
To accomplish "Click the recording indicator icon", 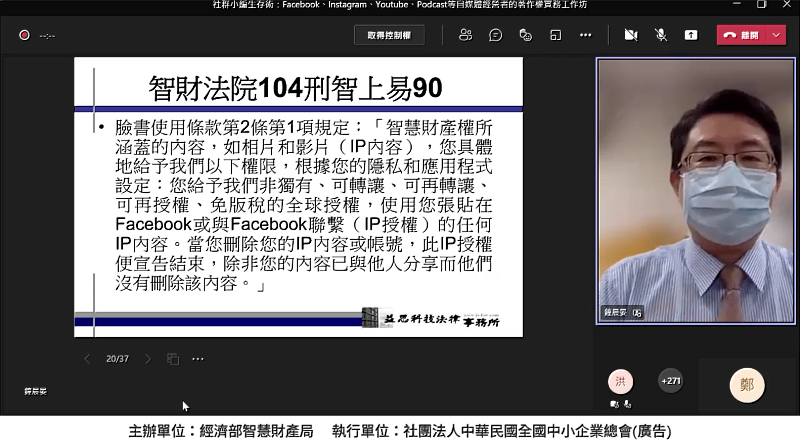I will coord(24,35).
